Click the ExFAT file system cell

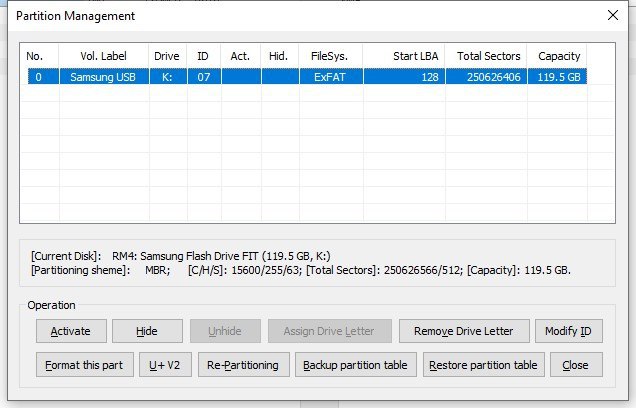point(331,77)
